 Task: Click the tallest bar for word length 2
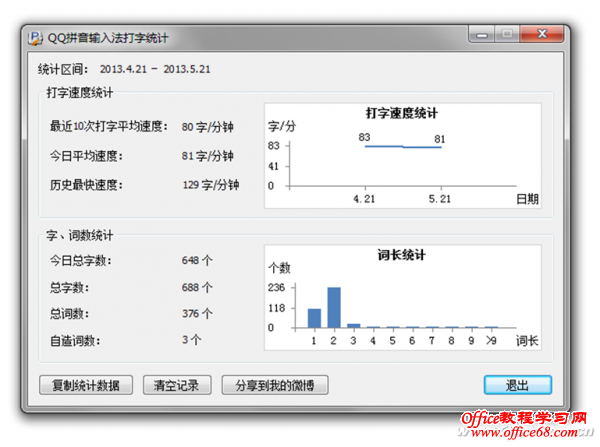pos(334,307)
